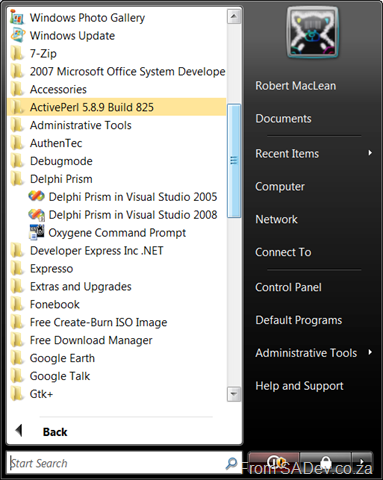This screenshot has height=480, width=383.
Task: Click Delphi Prism in Visual Studio 2008 icon
Action: pyautogui.click(x=36, y=214)
